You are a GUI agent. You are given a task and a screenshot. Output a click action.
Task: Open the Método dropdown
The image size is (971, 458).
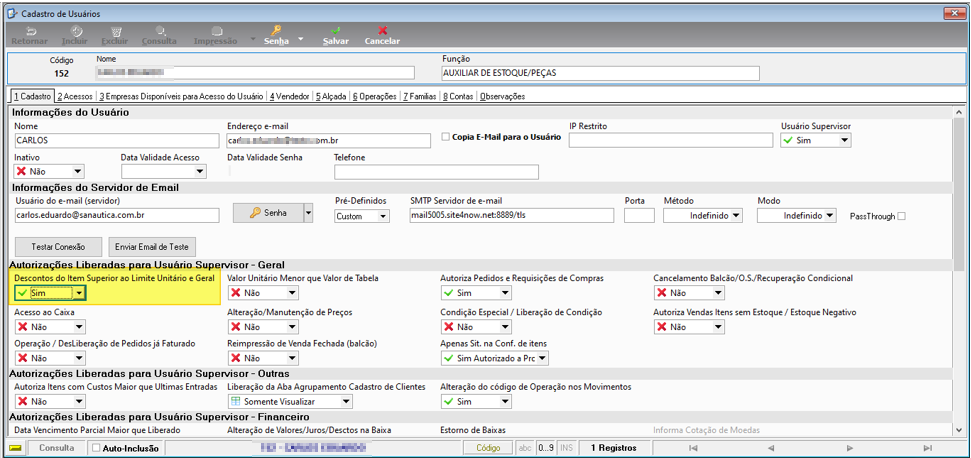click(736, 216)
